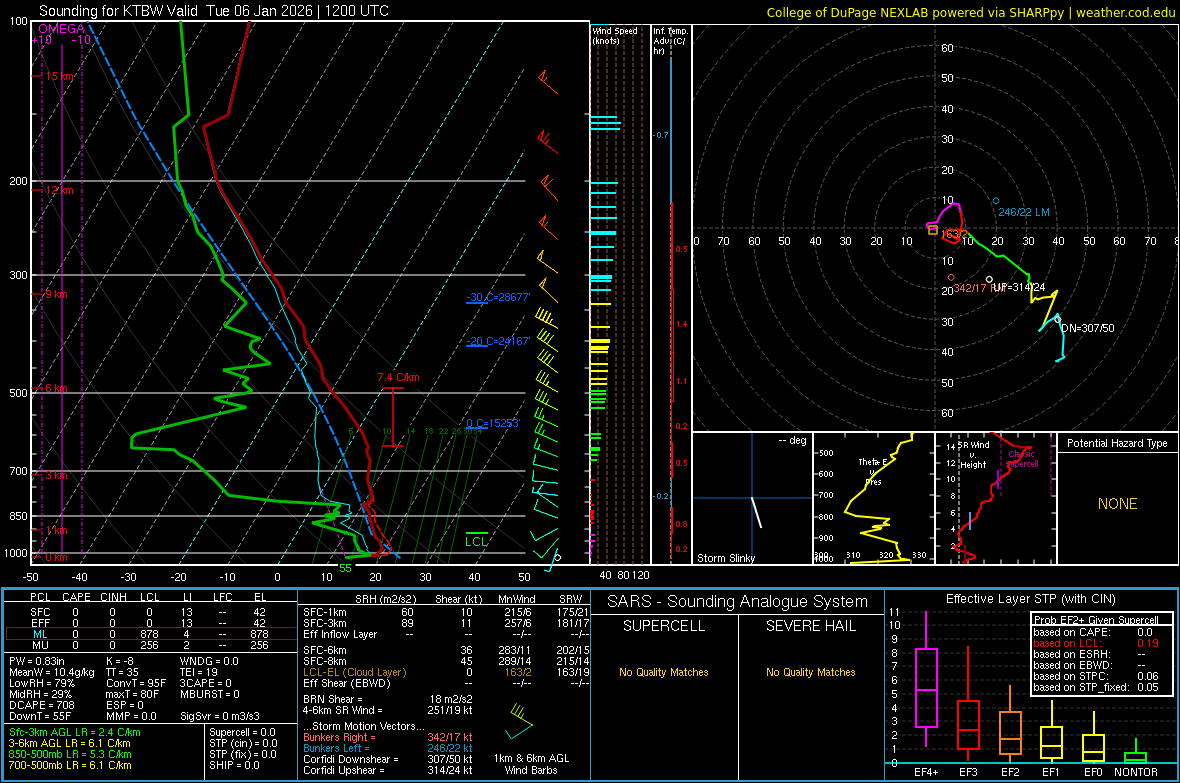Screen dimensions: 1180x783
Task: Click the 'SigSvr = 0 m3/s3' value
Action: click(x=220, y=716)
